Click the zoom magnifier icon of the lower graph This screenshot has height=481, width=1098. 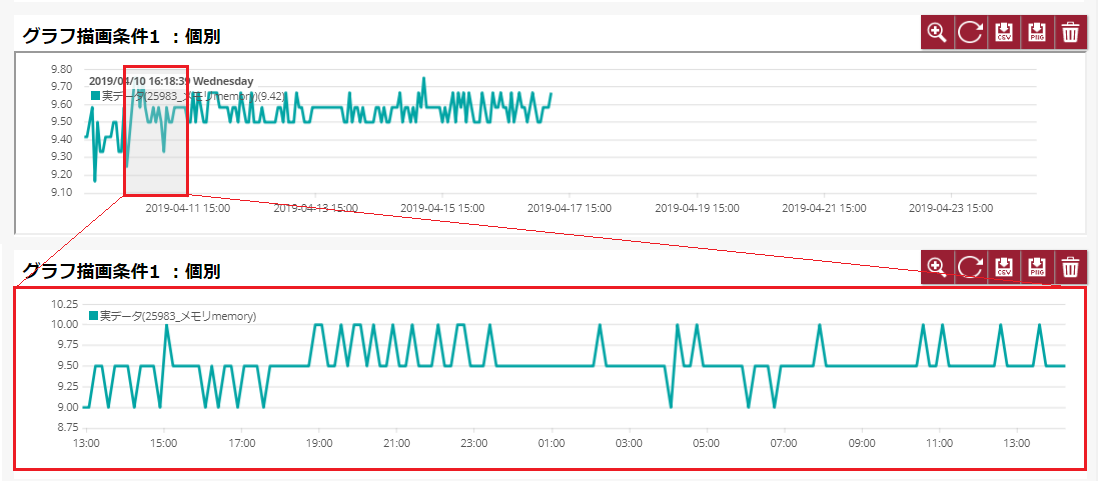(937, 267)
